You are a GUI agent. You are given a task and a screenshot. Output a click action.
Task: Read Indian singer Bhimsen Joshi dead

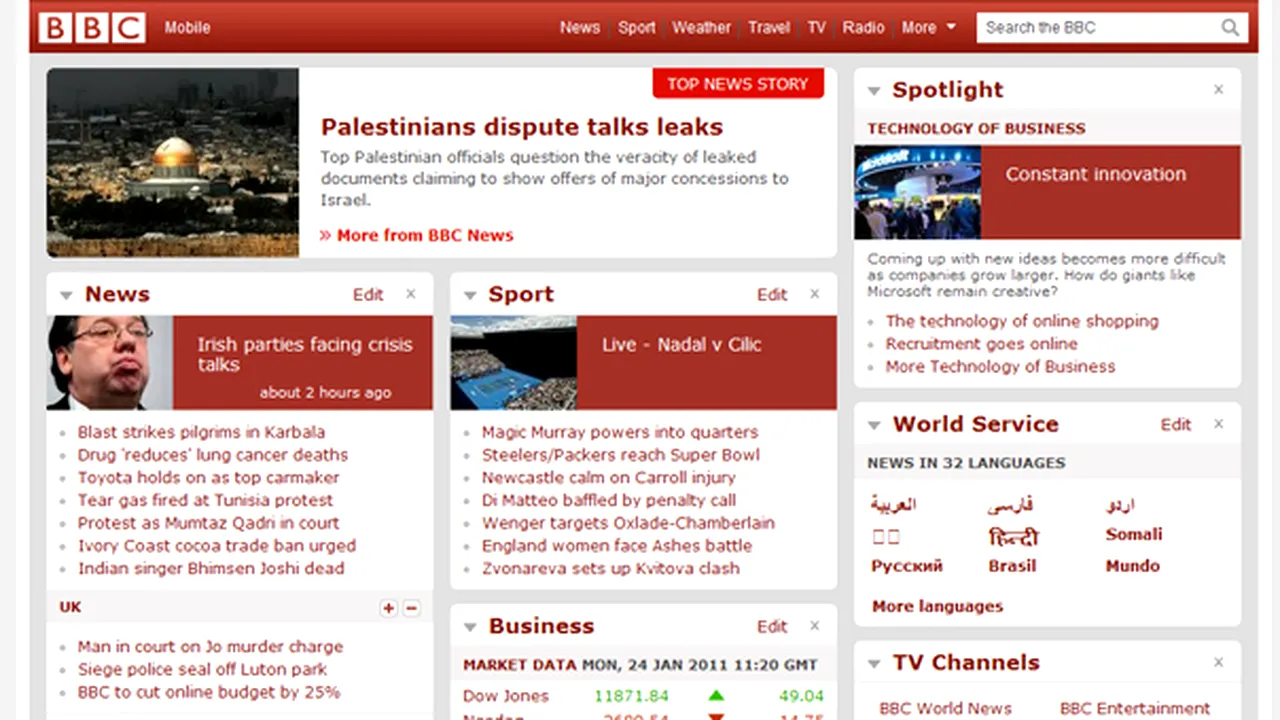211,568
